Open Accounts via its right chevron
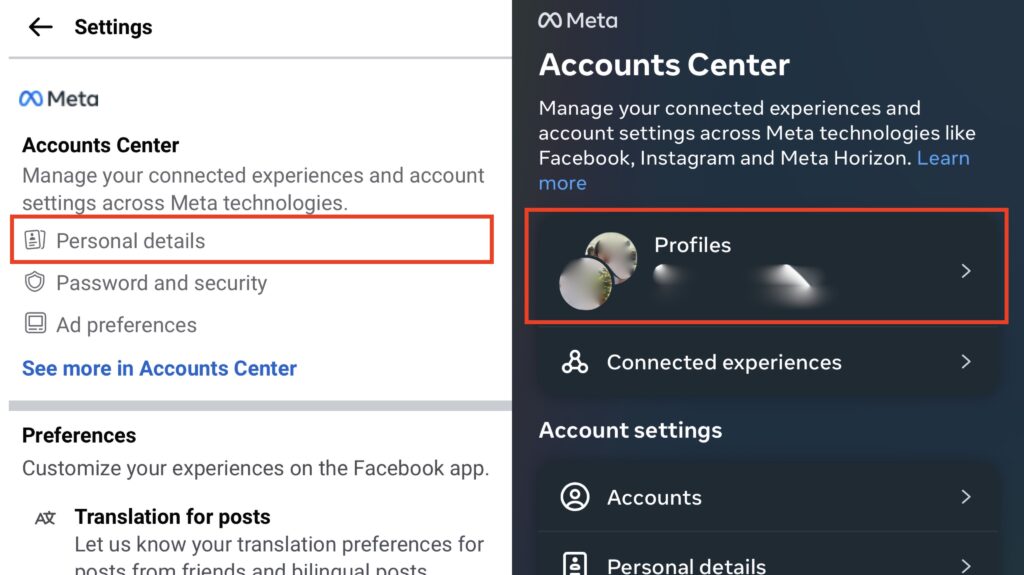The height and width of the screenshot is (575, 1024). (x=965, y=497)
